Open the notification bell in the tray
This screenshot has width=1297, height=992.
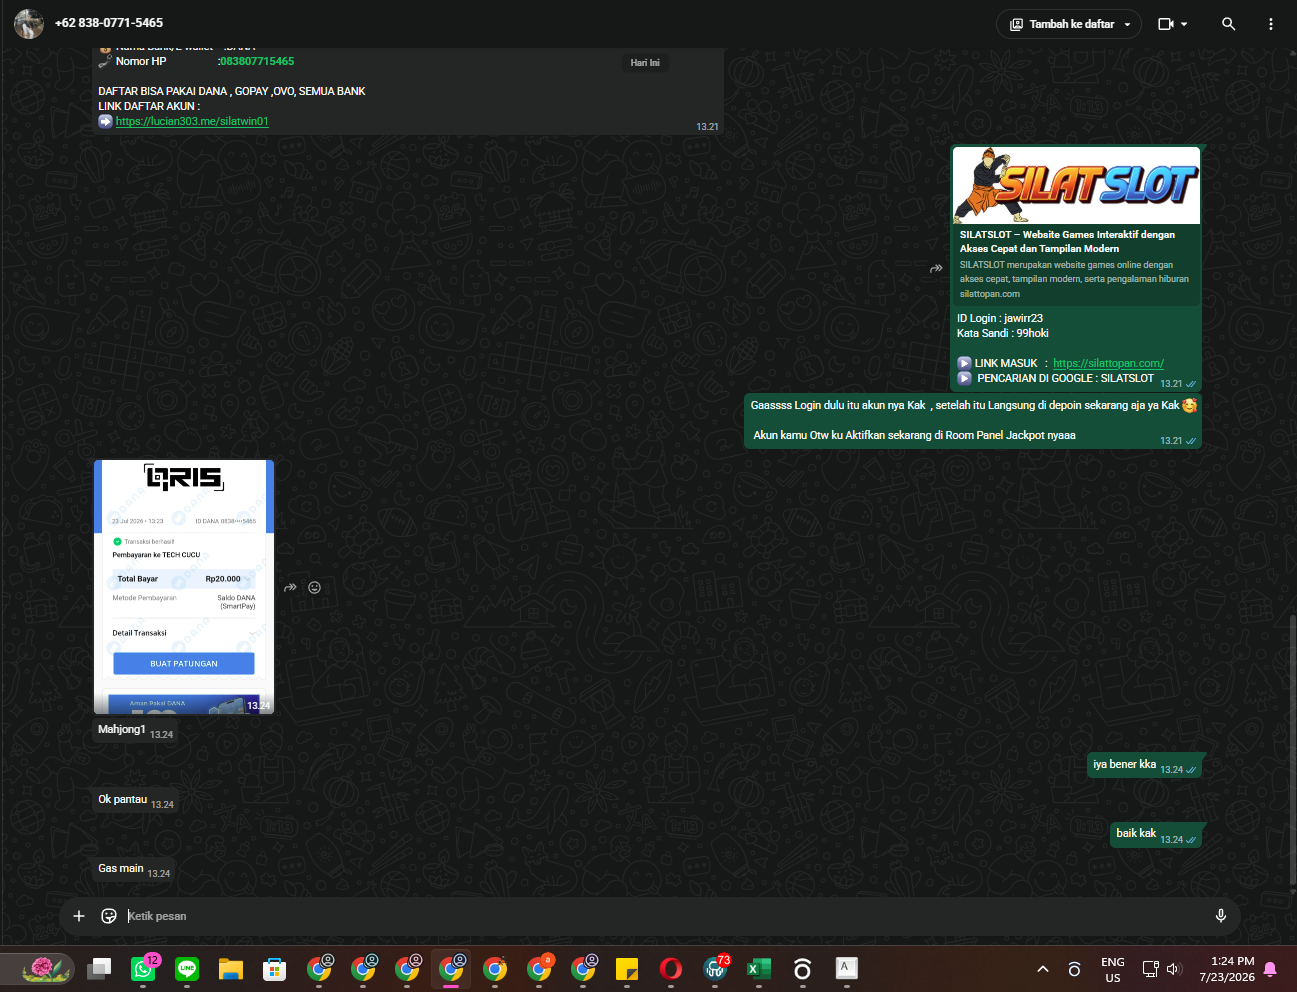tap(1271, 969)
